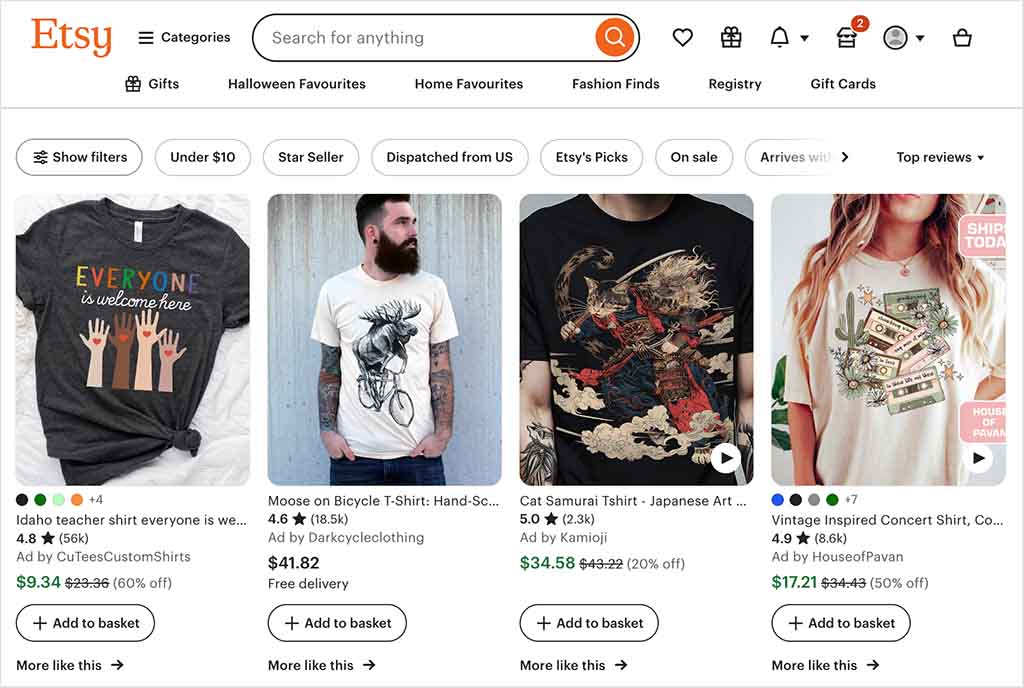Play video on Cat Samurai Tshirt
1024x688 pixels.
[x=725, y=458]
